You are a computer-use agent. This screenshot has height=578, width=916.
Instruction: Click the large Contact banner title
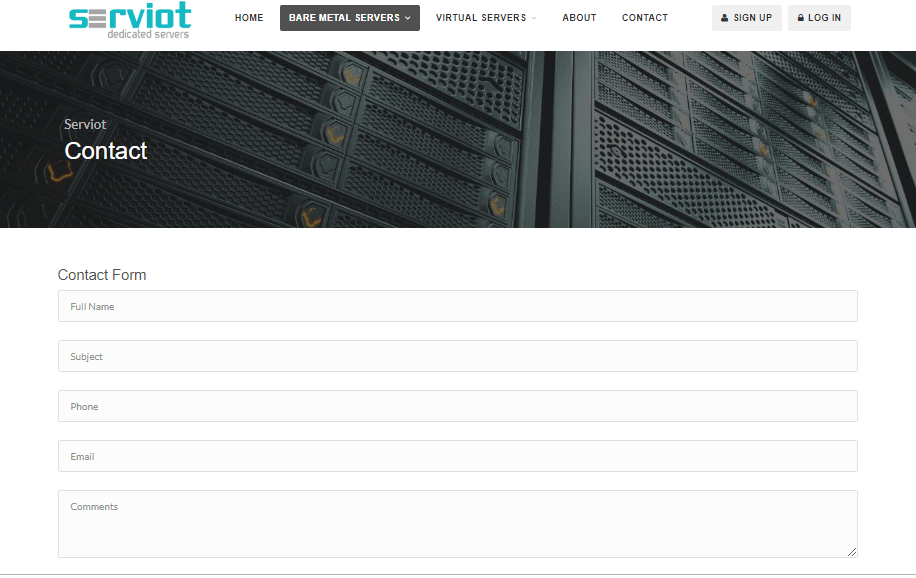point(106,151)
